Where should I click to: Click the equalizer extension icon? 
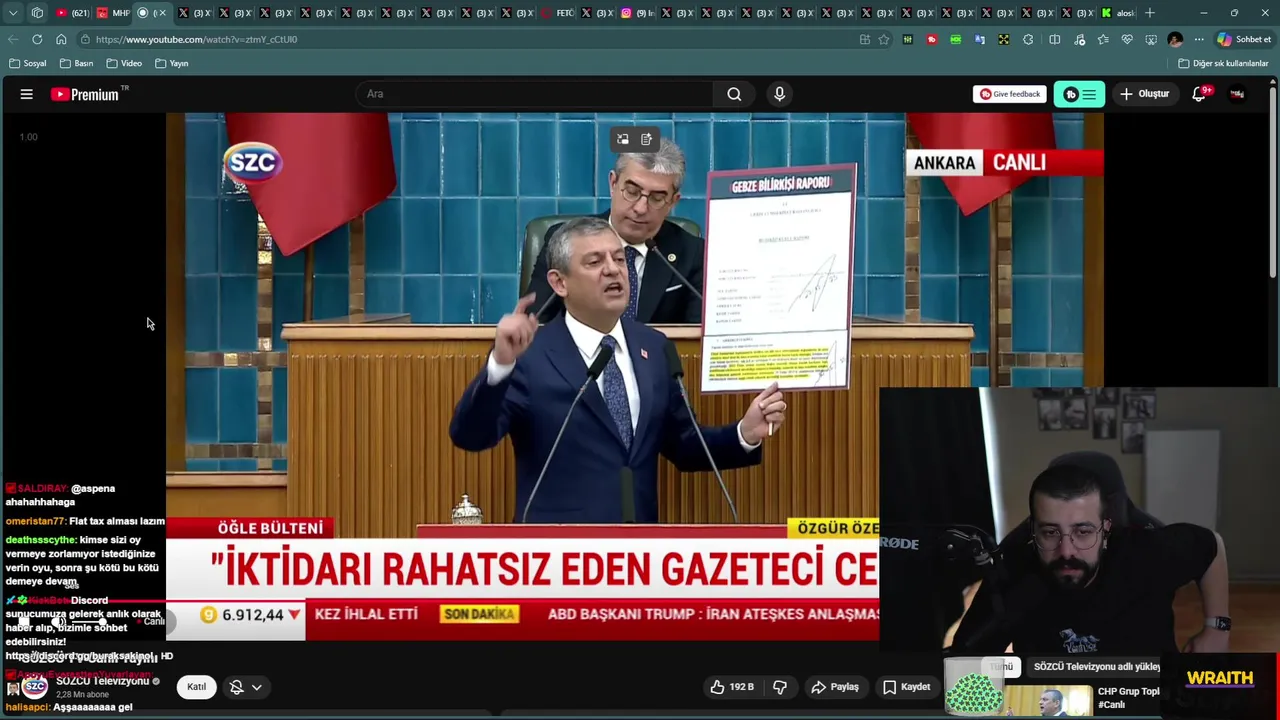click(908, 39)
